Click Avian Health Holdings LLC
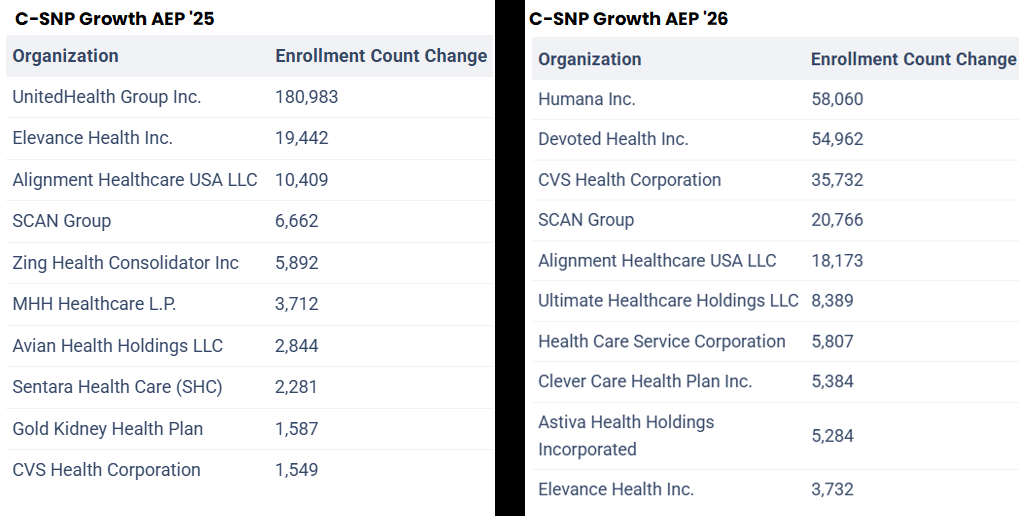The height and width of the screenshot is (516, 1032). pos(117,346)
